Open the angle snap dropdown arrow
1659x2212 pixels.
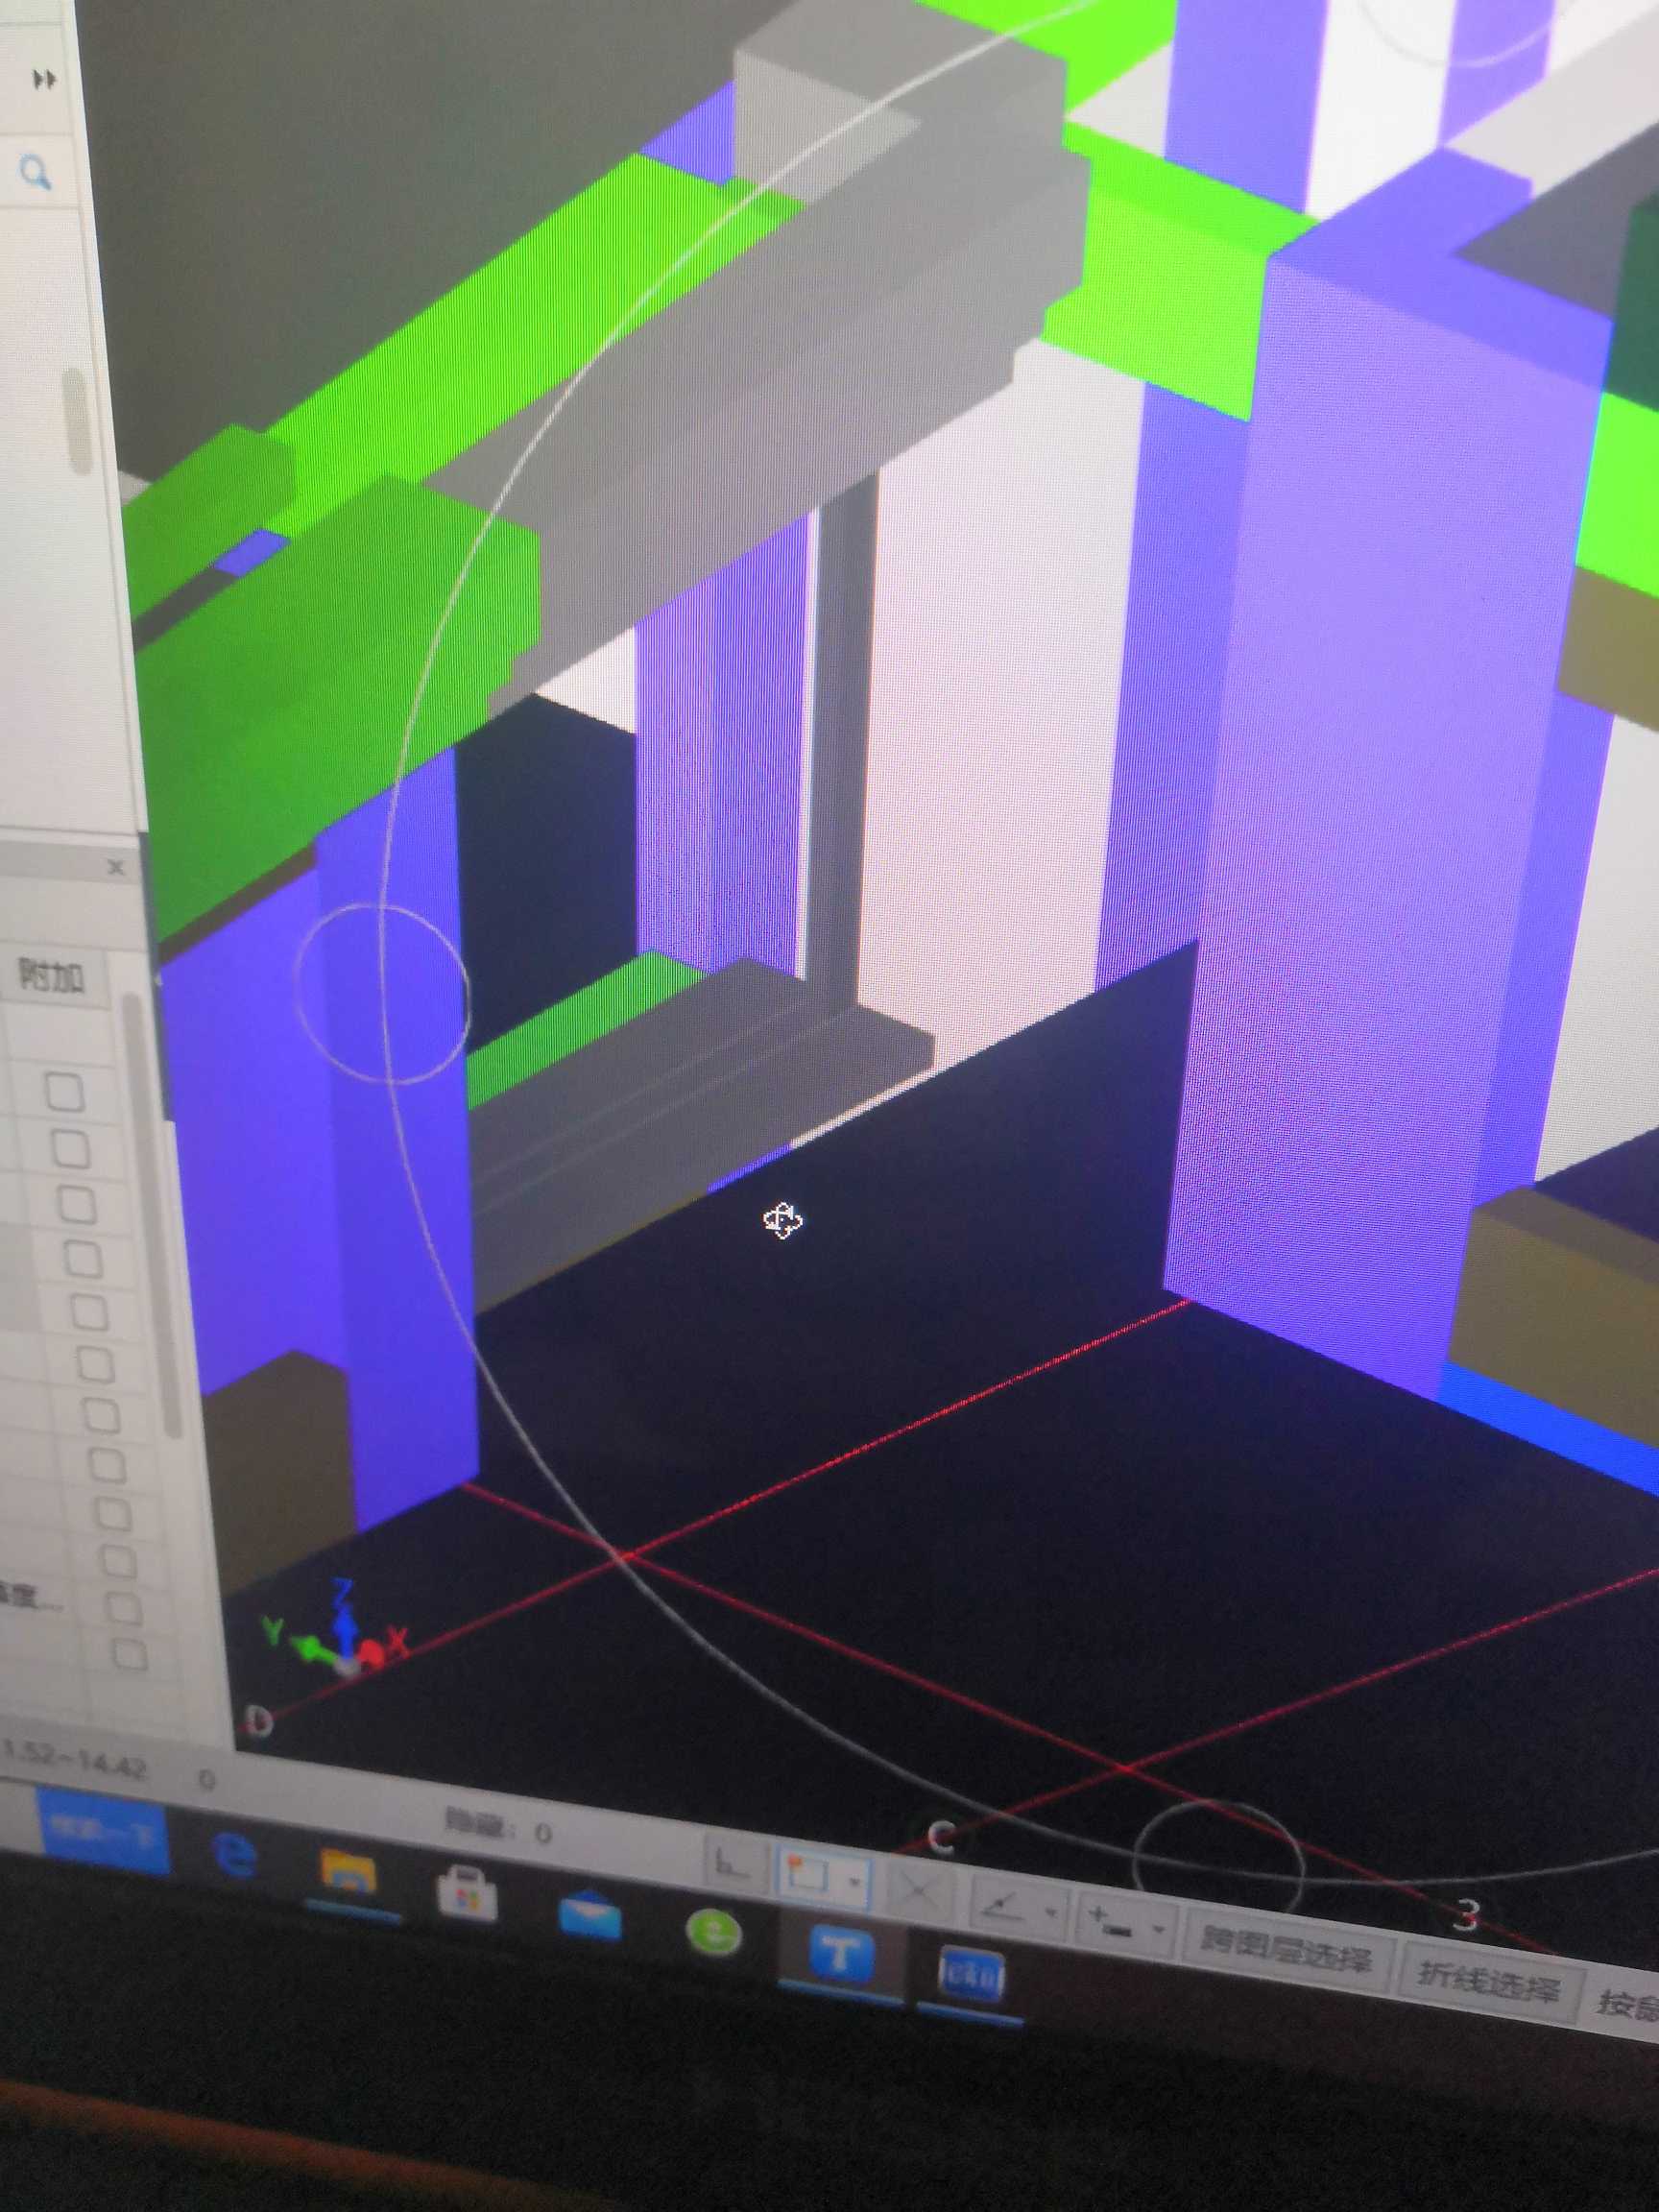pos(1051,1912)
